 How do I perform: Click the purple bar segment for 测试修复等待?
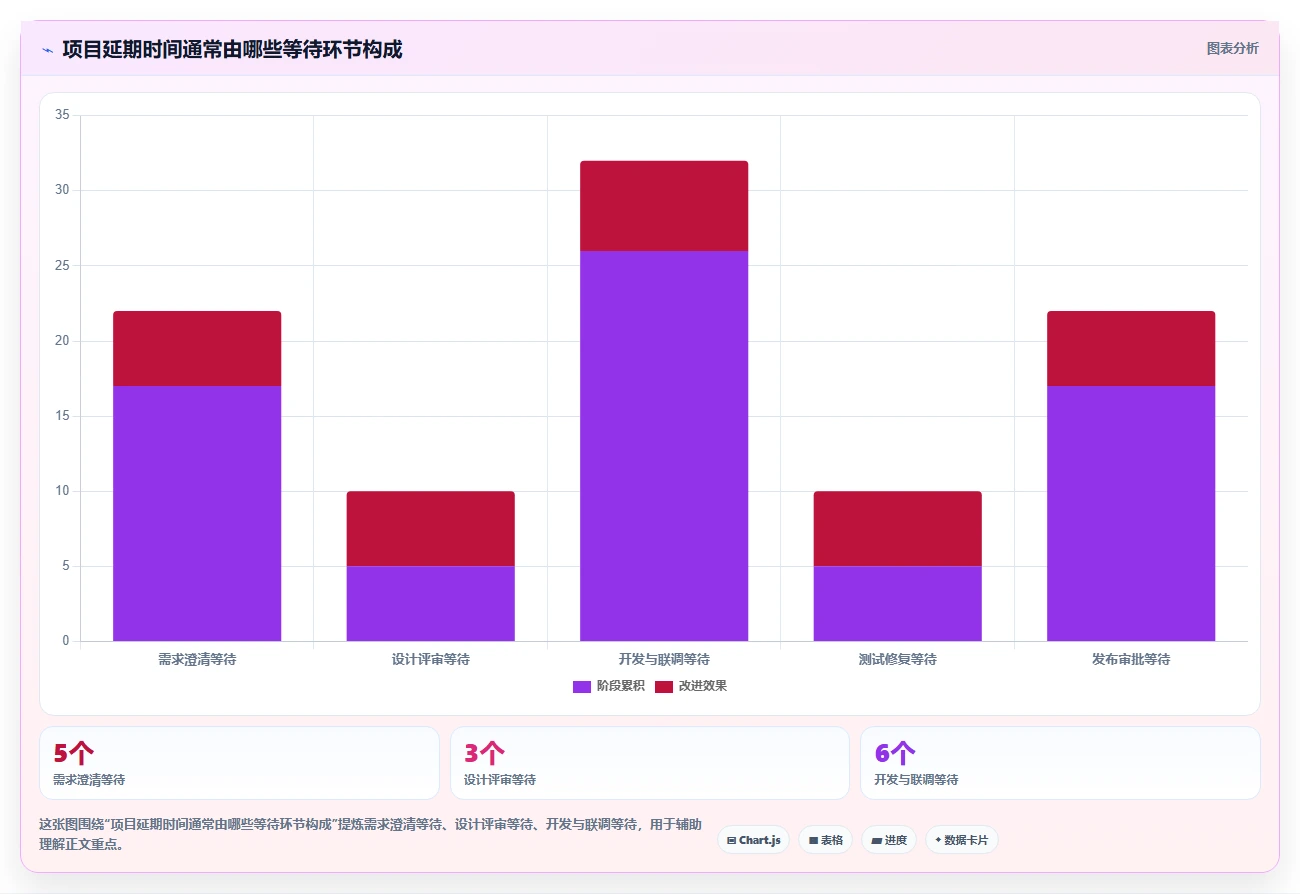tap(897, 603)
